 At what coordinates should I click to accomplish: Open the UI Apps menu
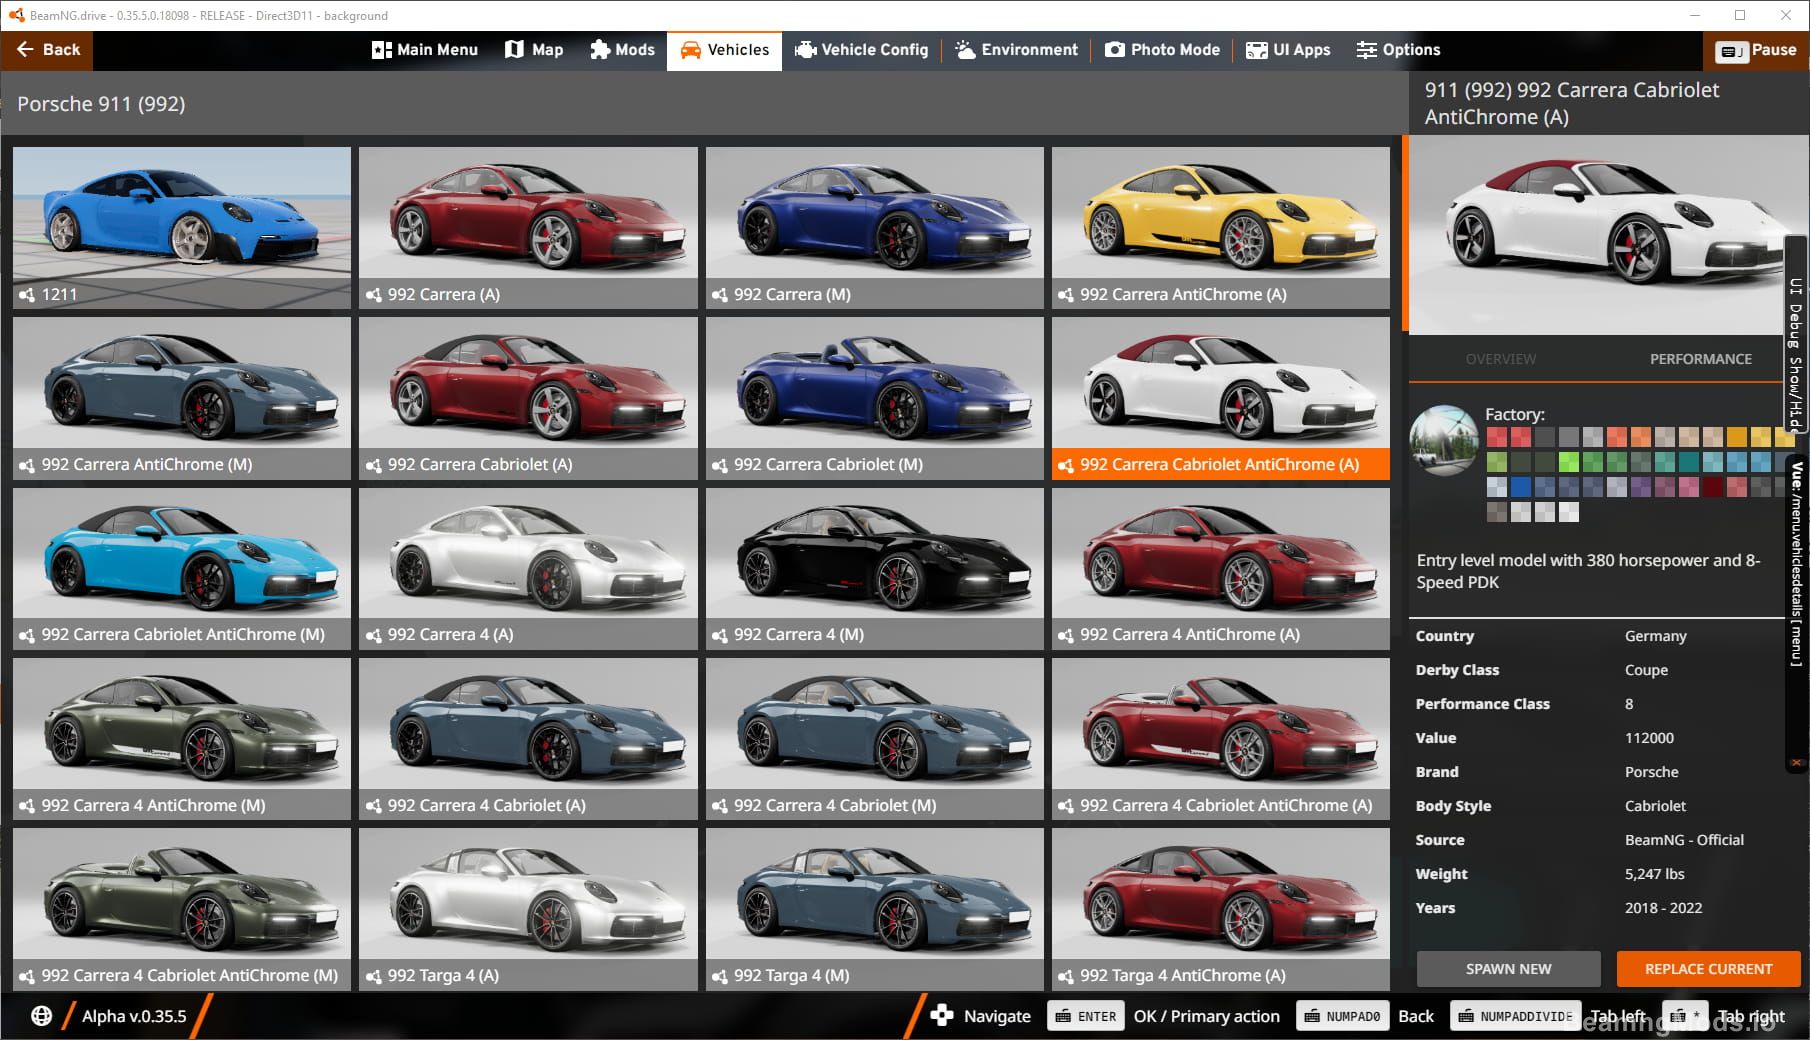[x=1288, y=49]
